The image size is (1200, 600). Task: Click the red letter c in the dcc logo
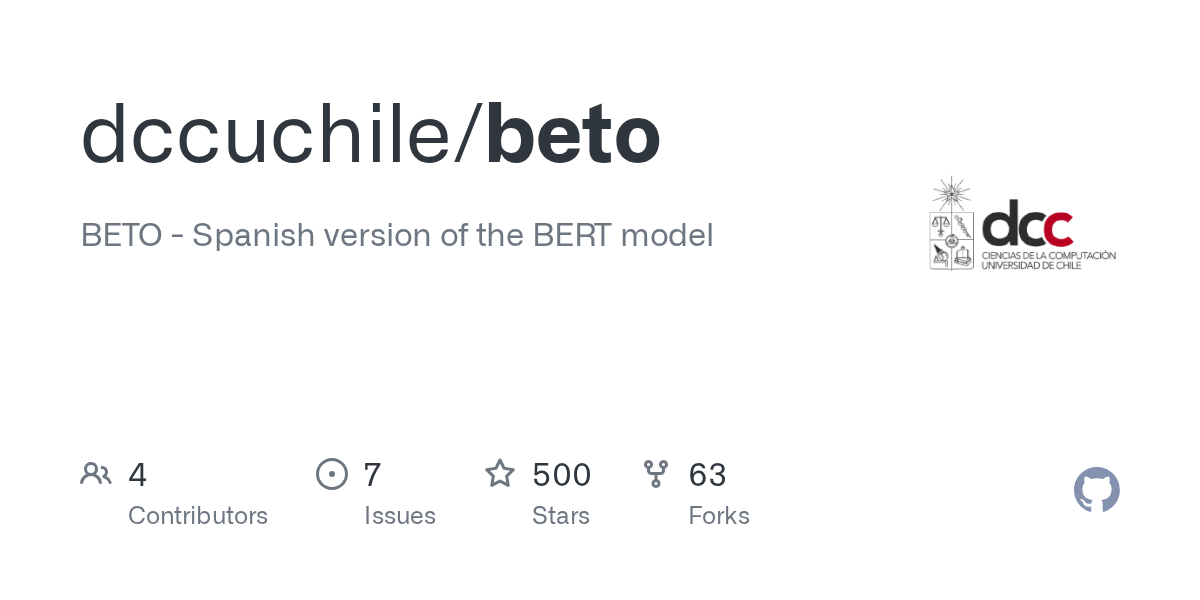(x=1058, y=227)
